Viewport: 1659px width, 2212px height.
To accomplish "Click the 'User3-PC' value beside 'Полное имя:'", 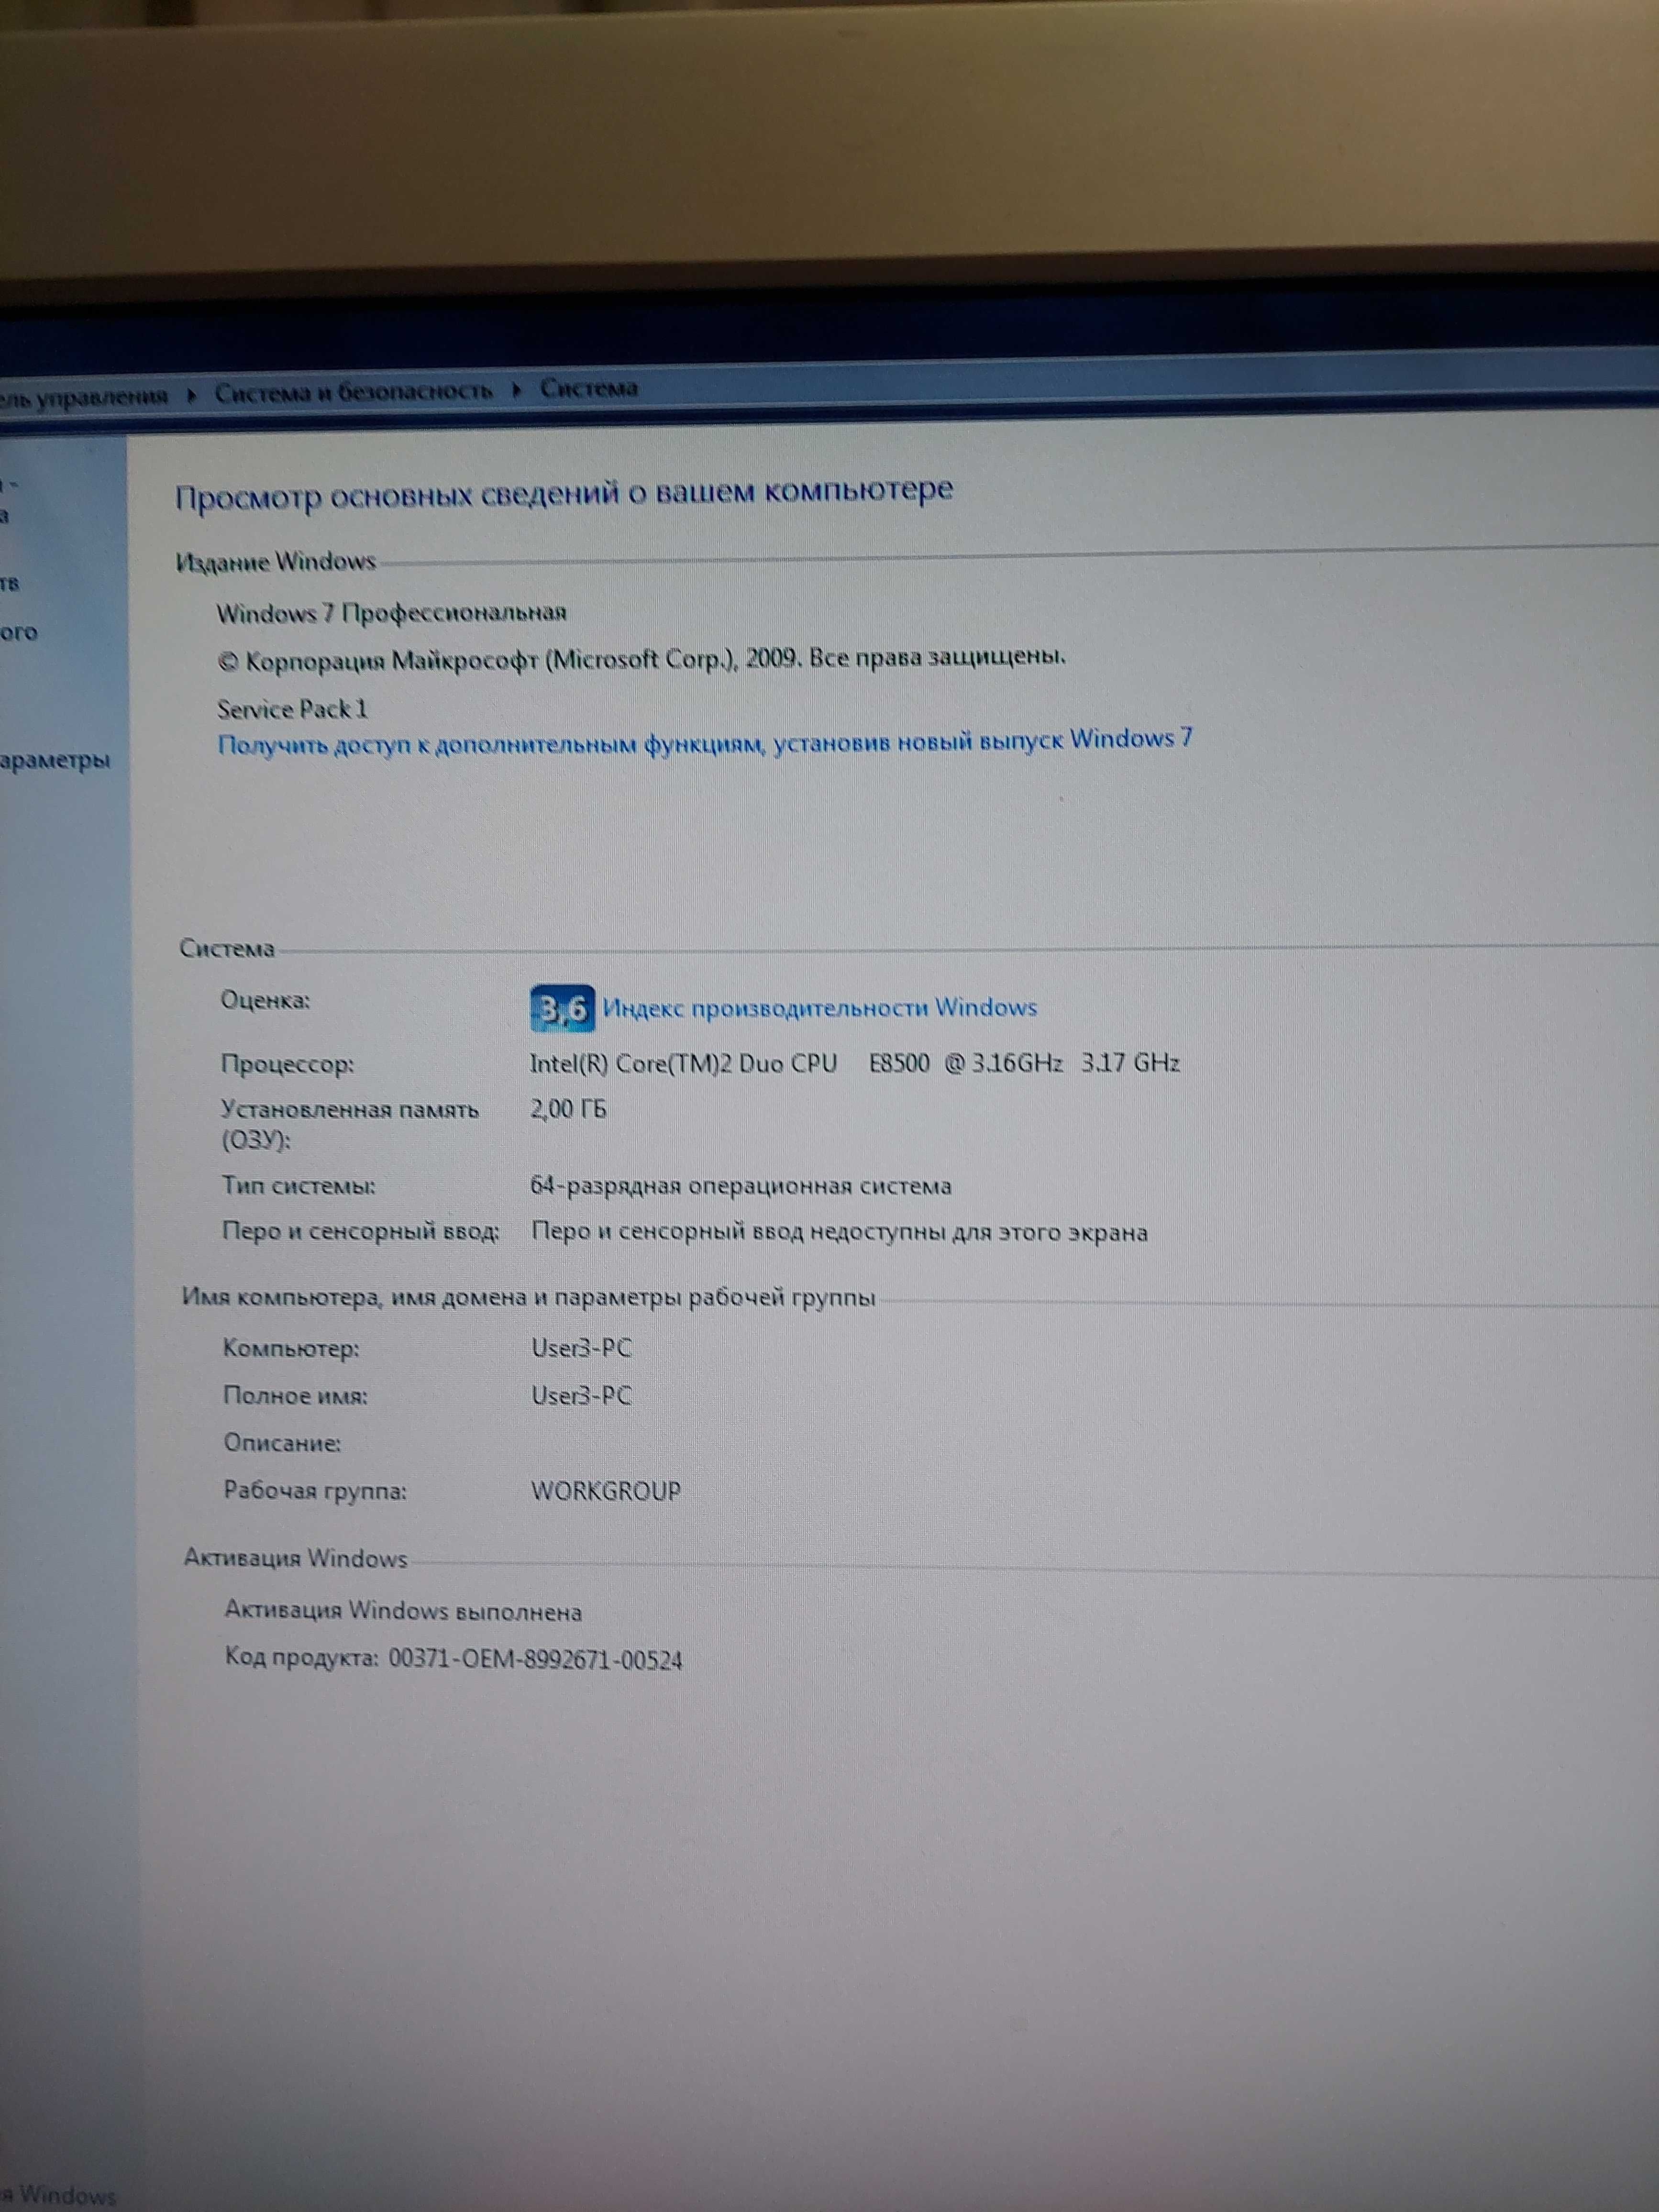I will [x=581, y=1395].
